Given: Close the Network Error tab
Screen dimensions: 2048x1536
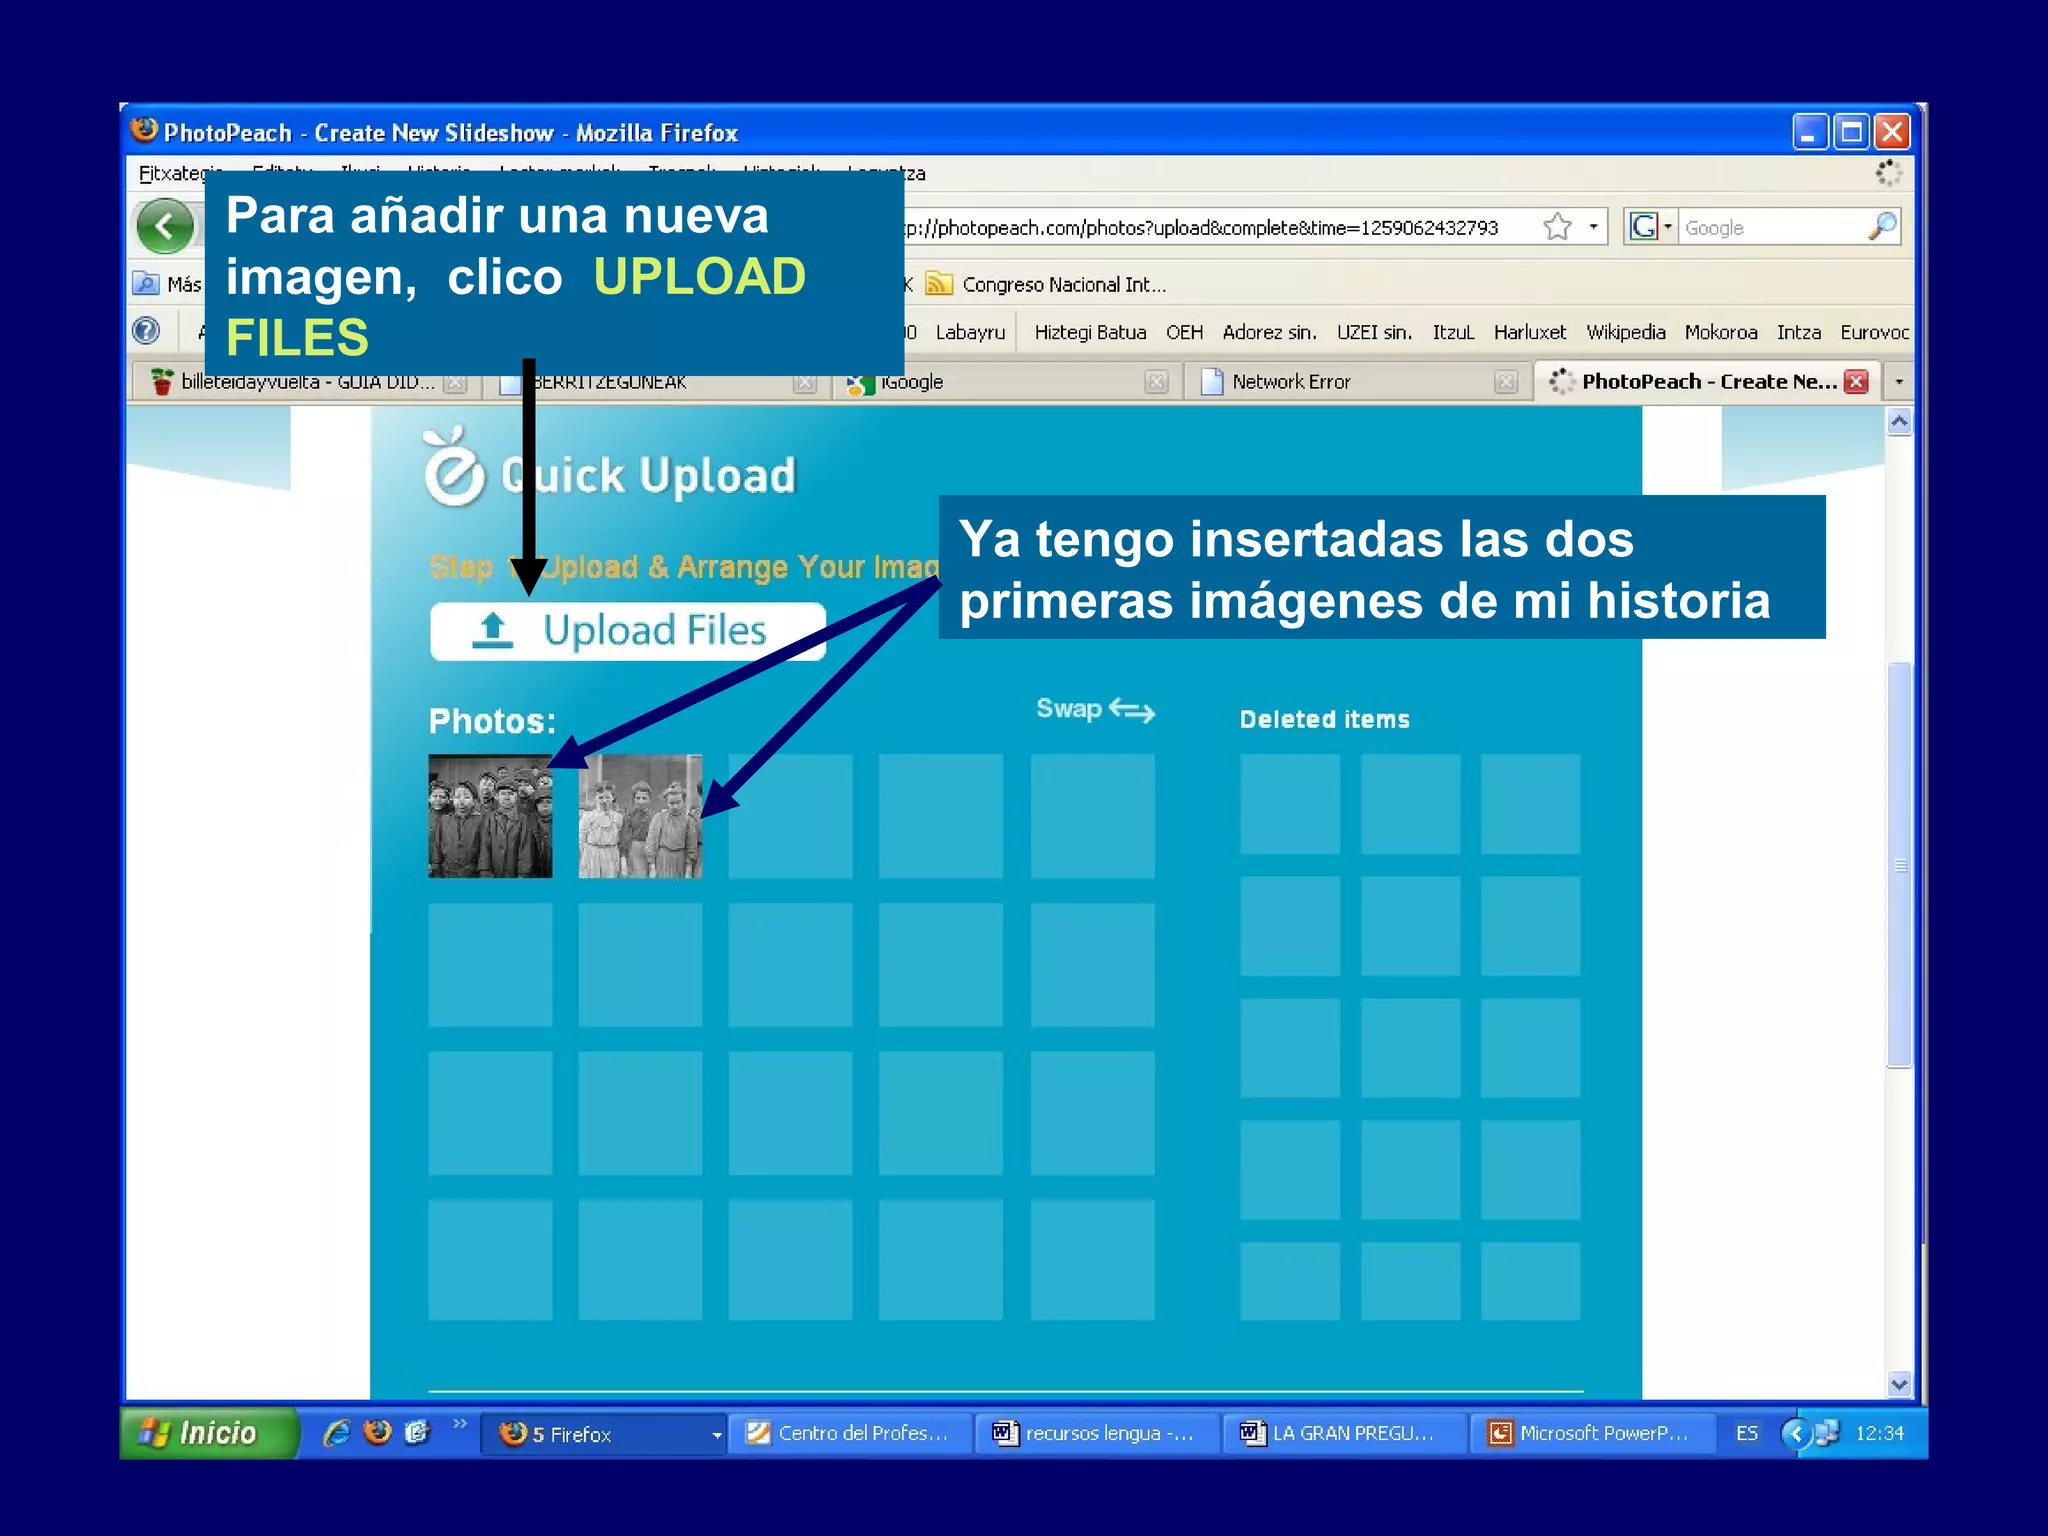Looking at the screenshot, I should [x=1506, y=382].
